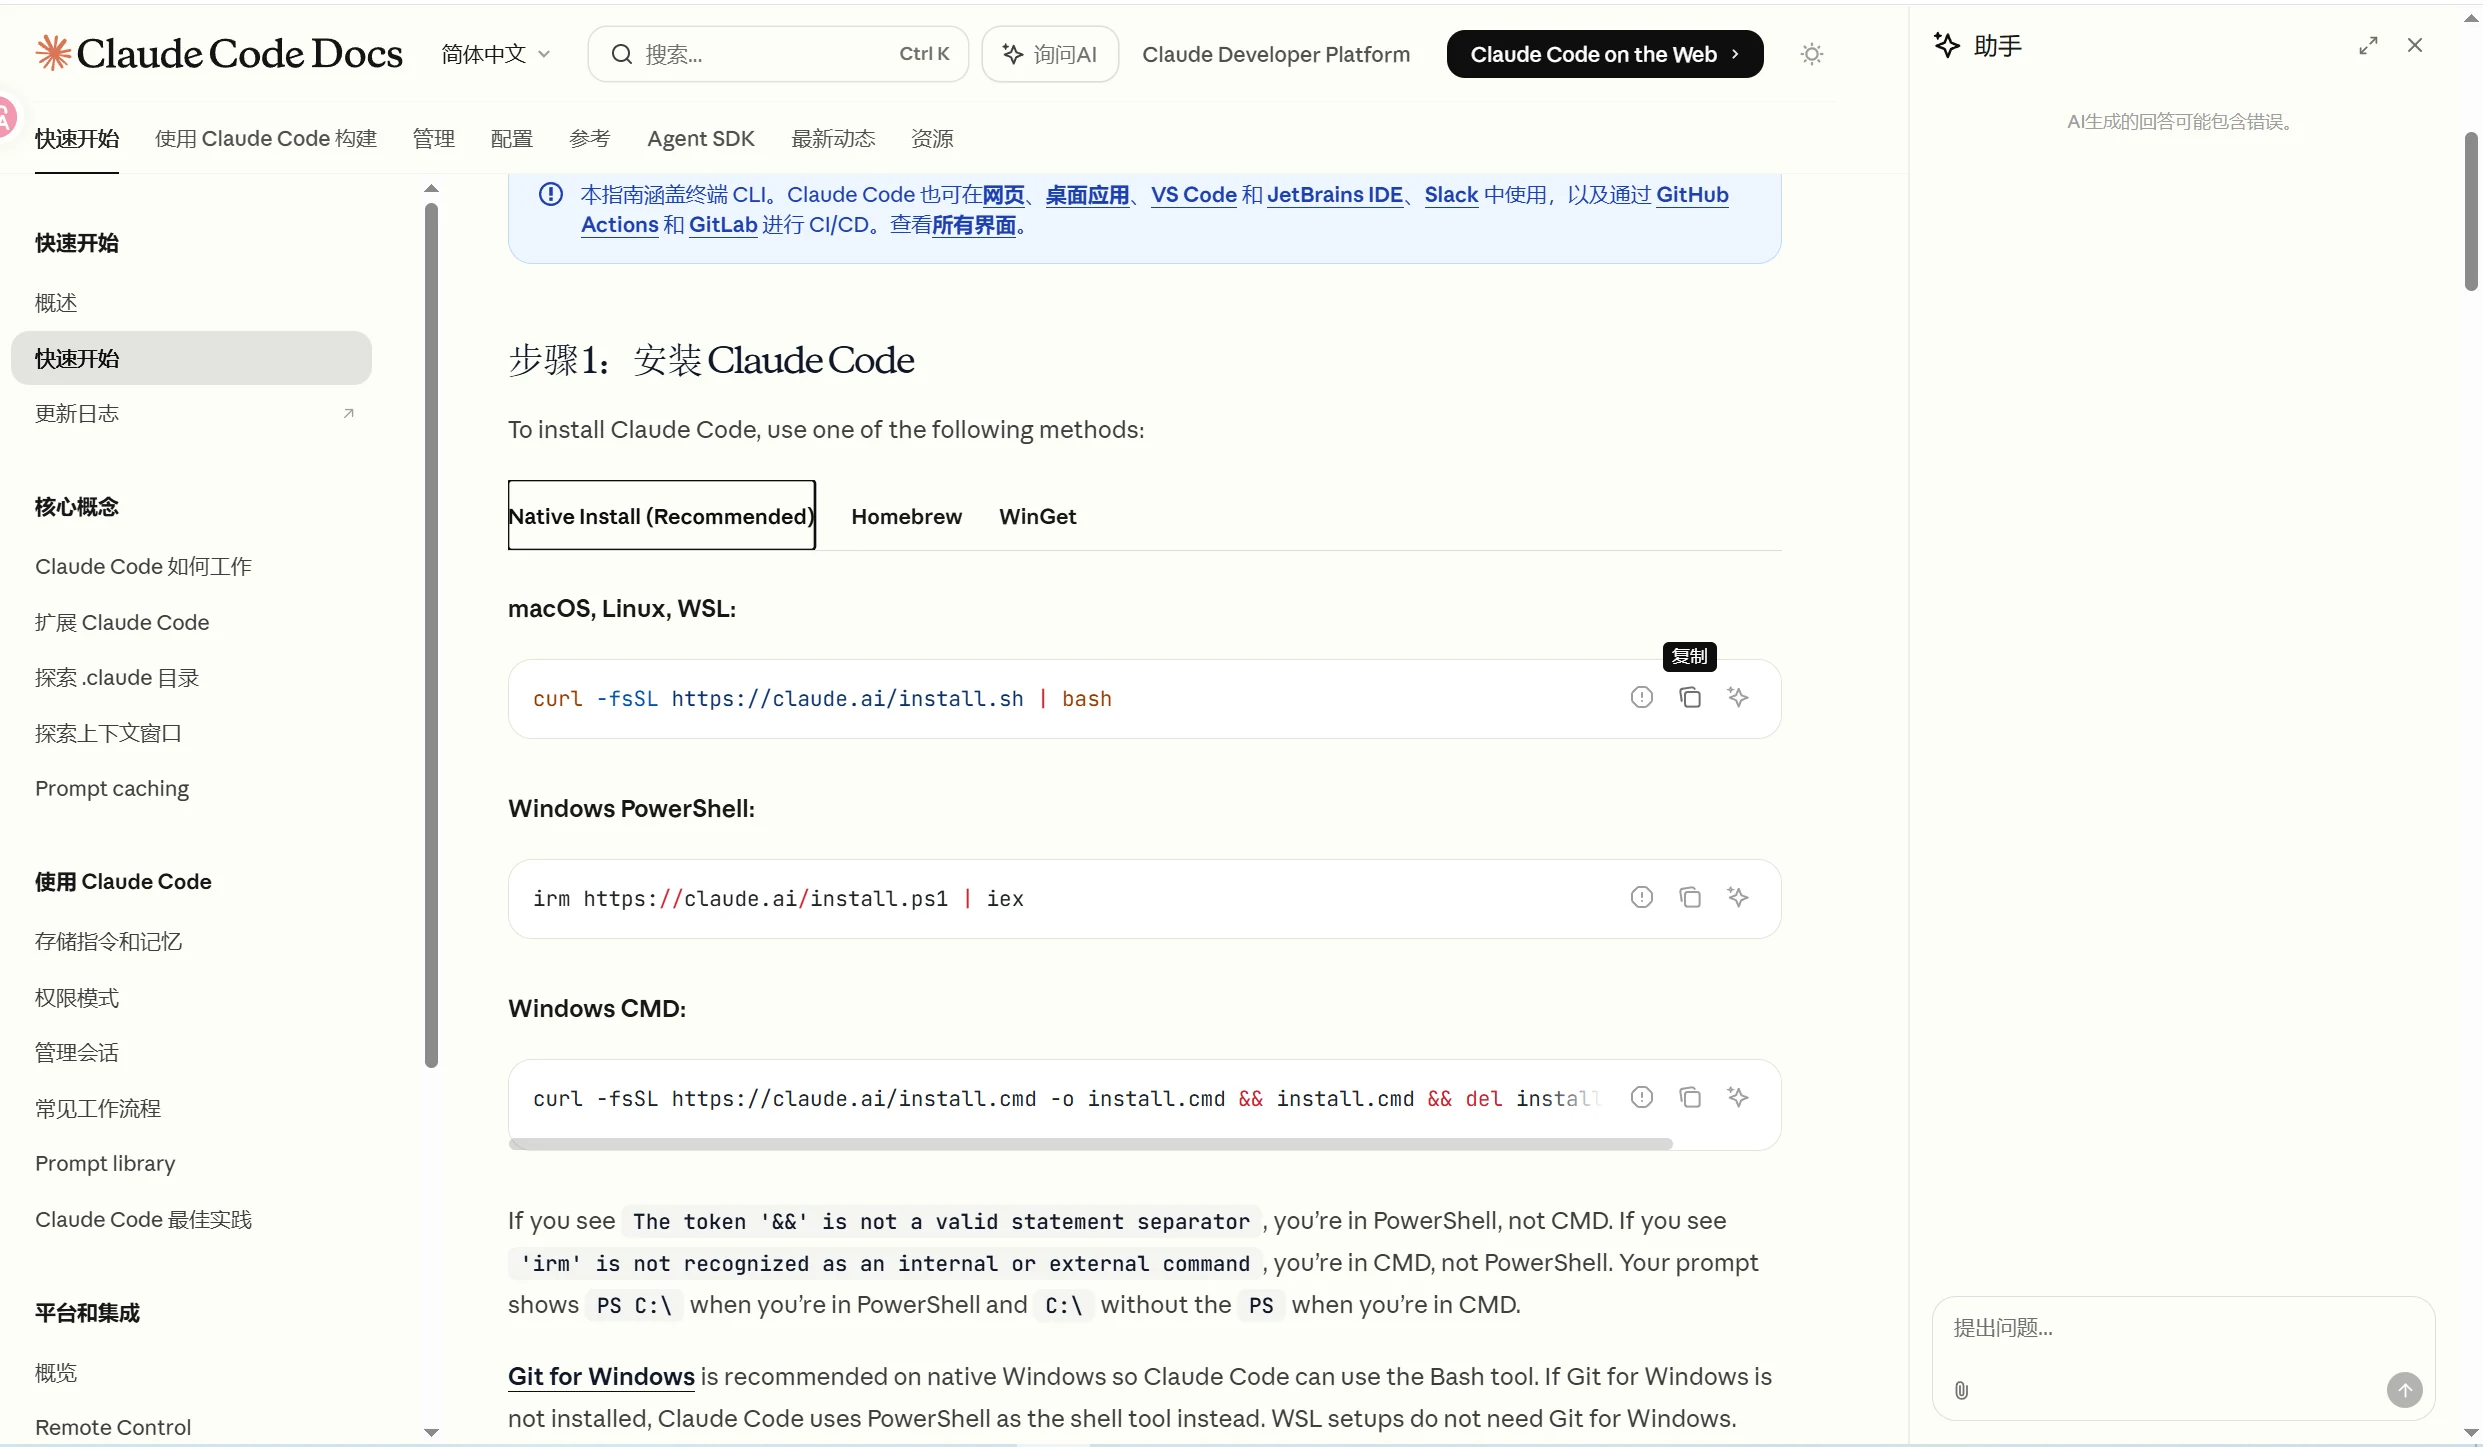Open Prompt library in the sidebar
This screenshot has height=1447, width=2483.
105,1163
